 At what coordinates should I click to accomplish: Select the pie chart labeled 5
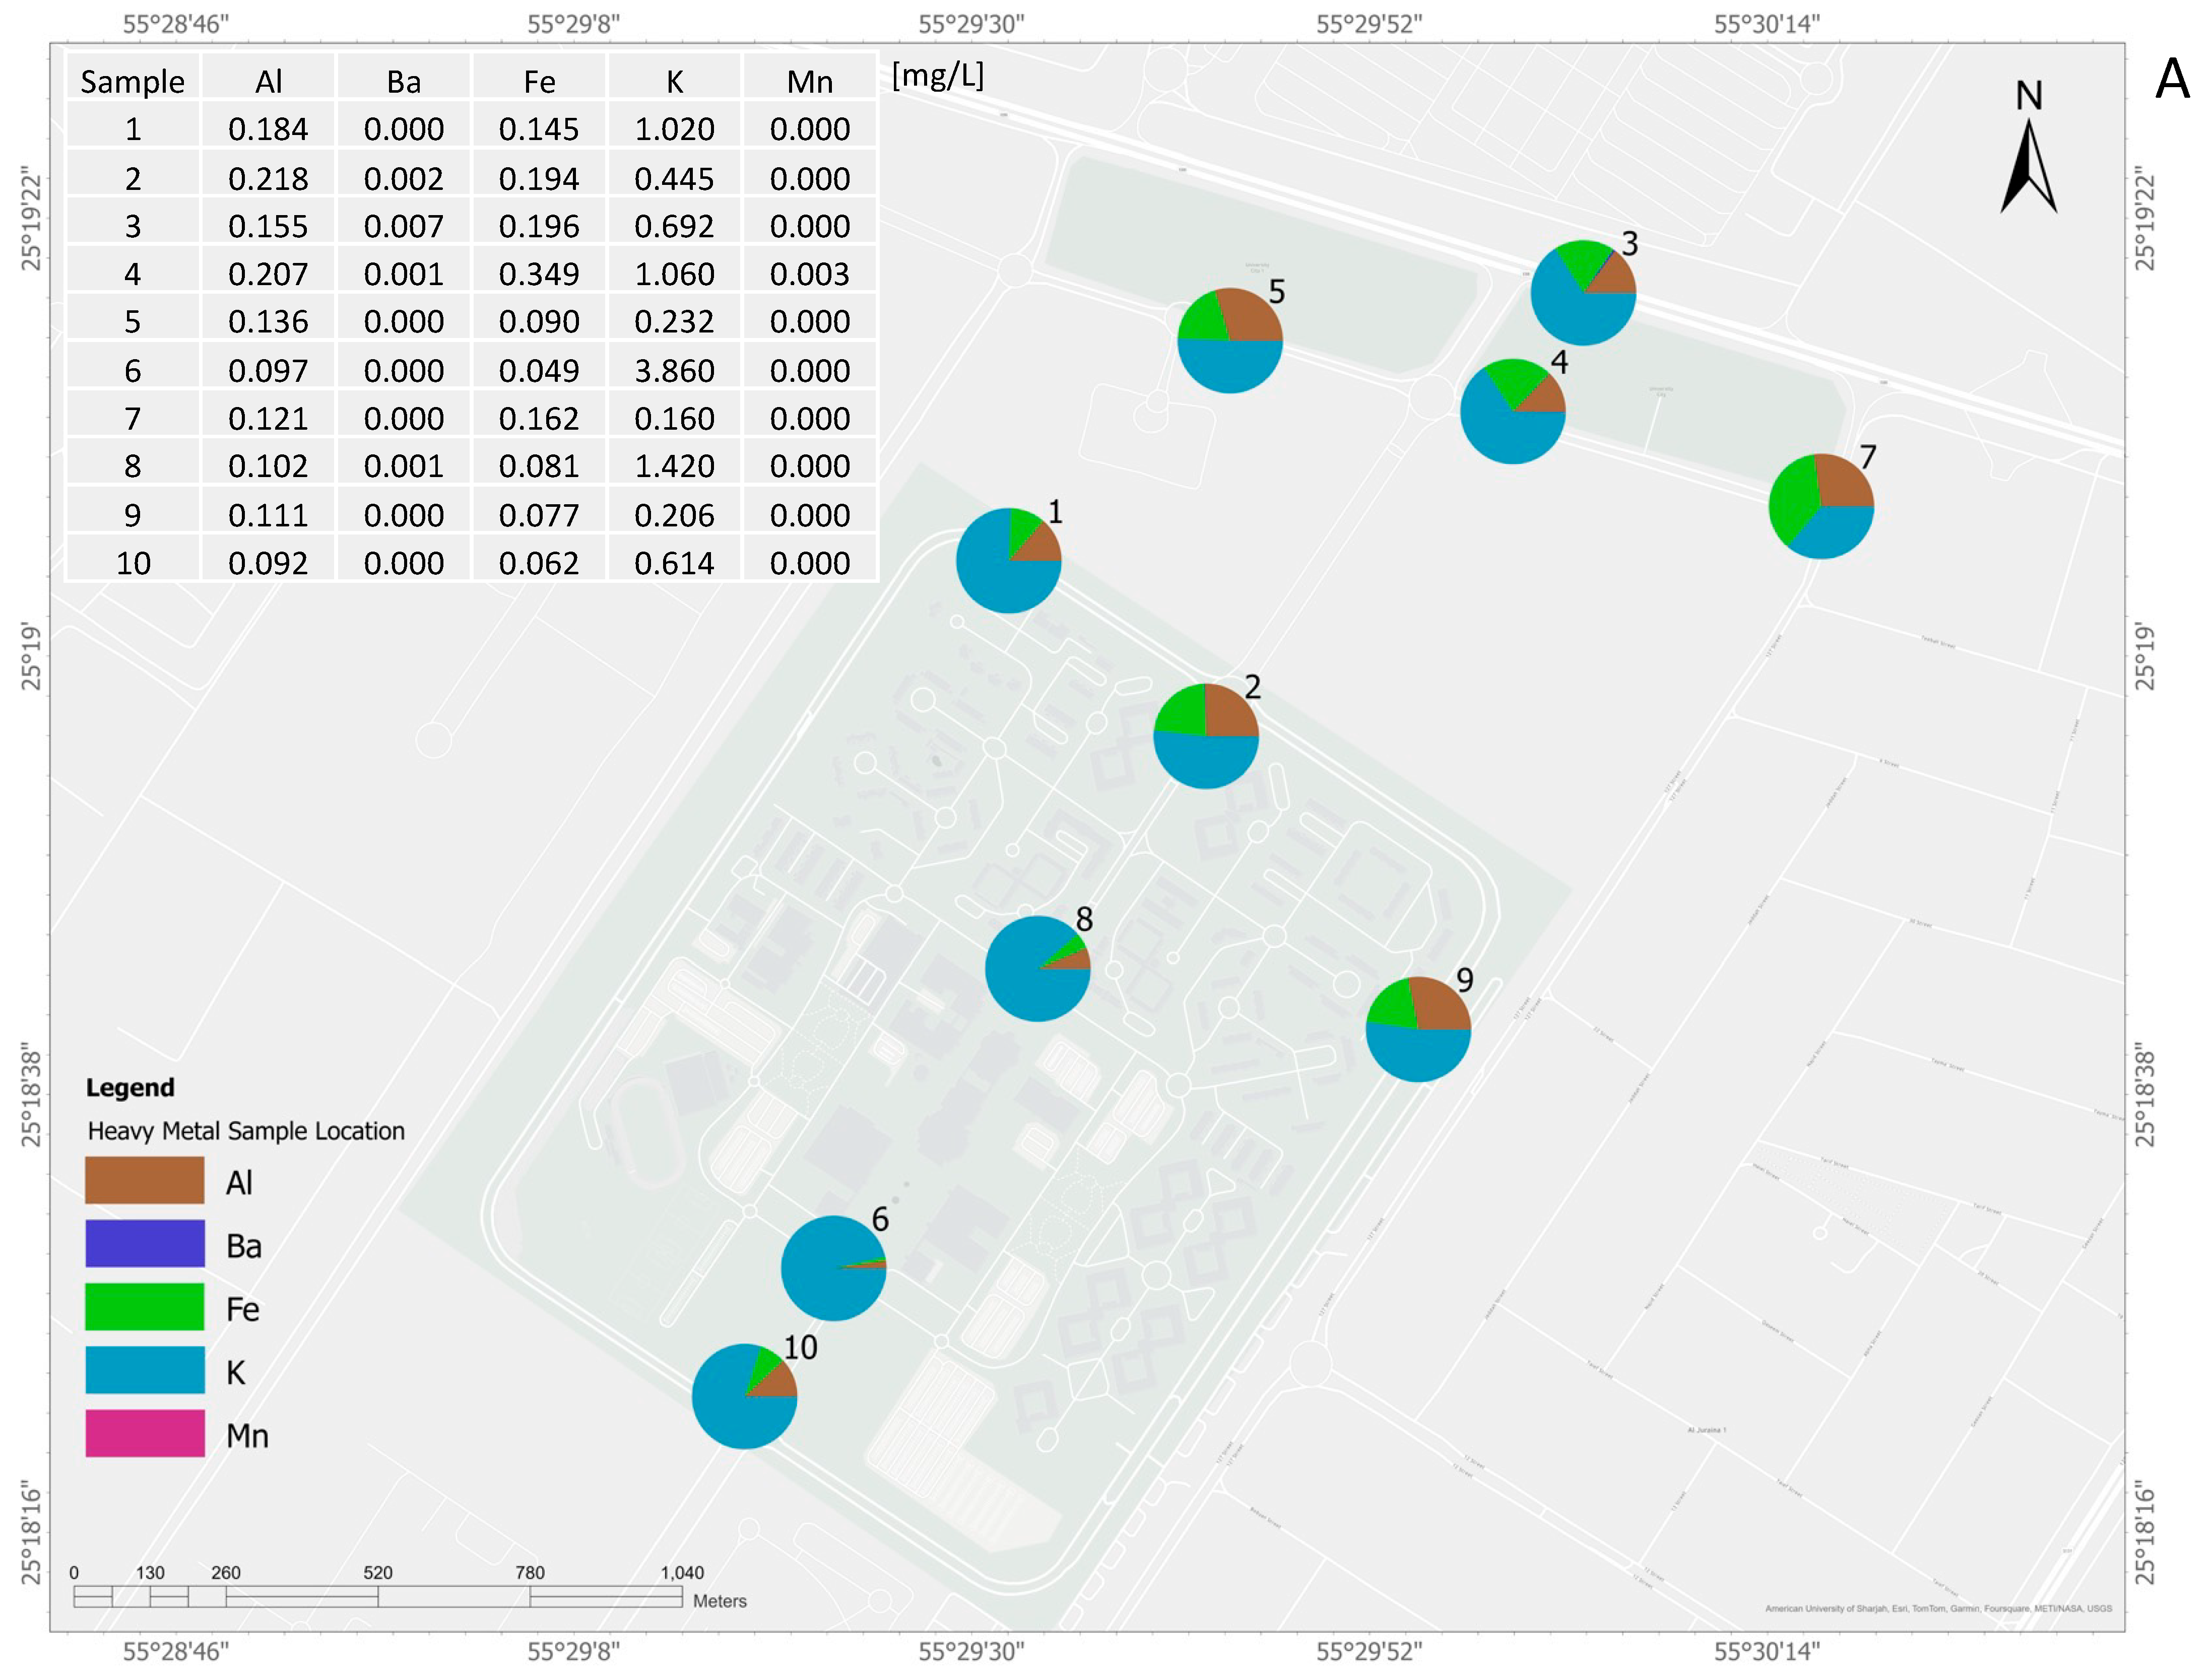pos(1229,340)
